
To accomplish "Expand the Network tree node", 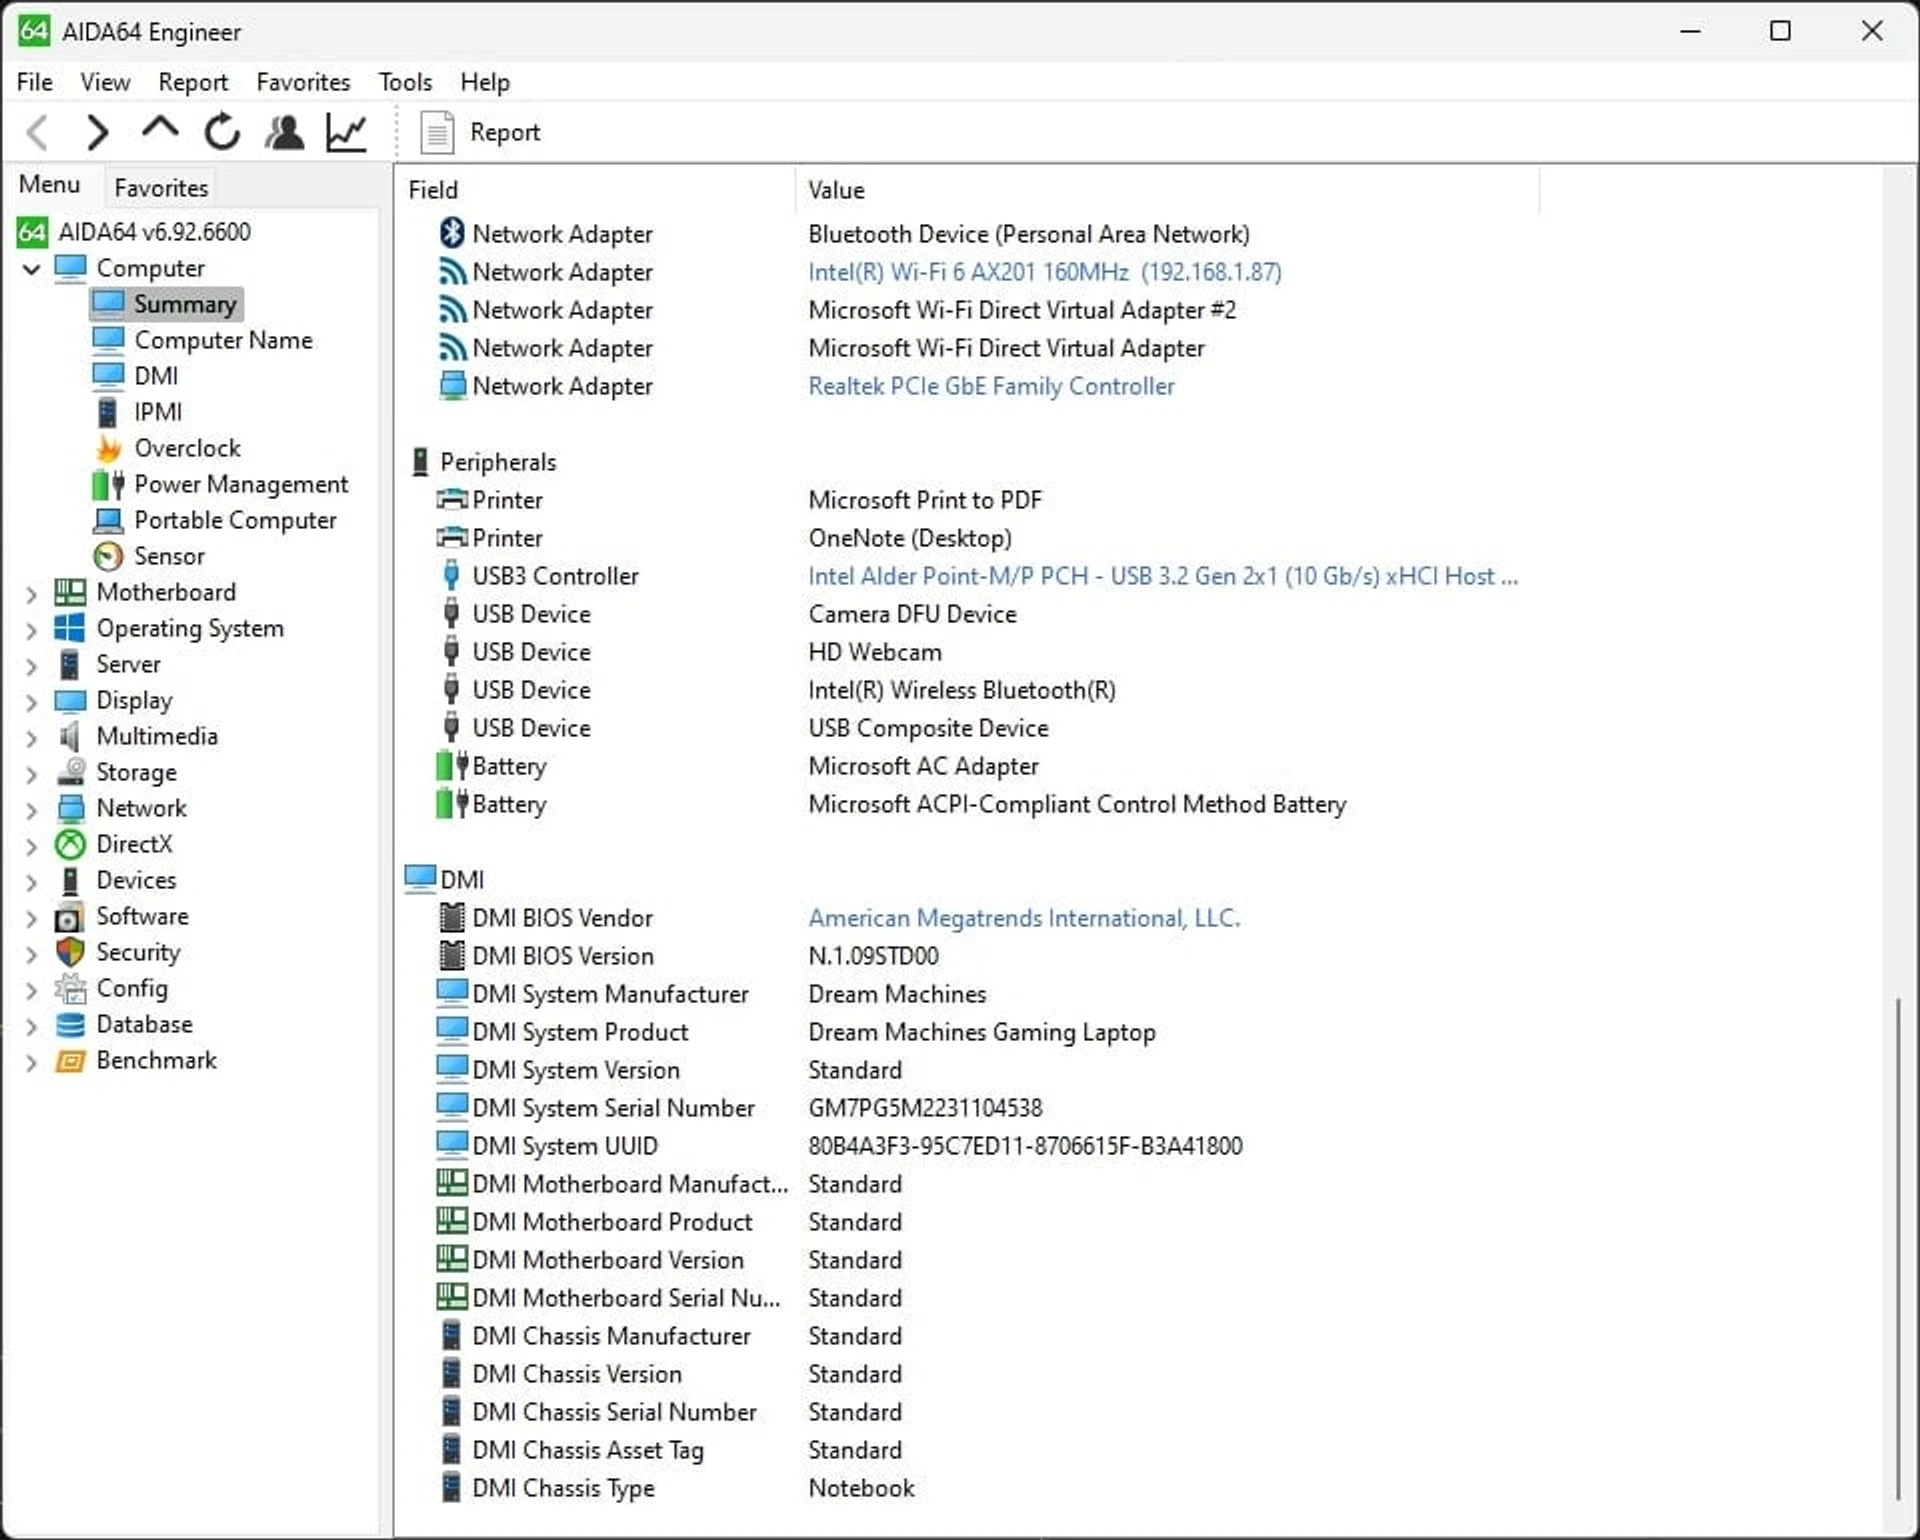I will (32, 810).
